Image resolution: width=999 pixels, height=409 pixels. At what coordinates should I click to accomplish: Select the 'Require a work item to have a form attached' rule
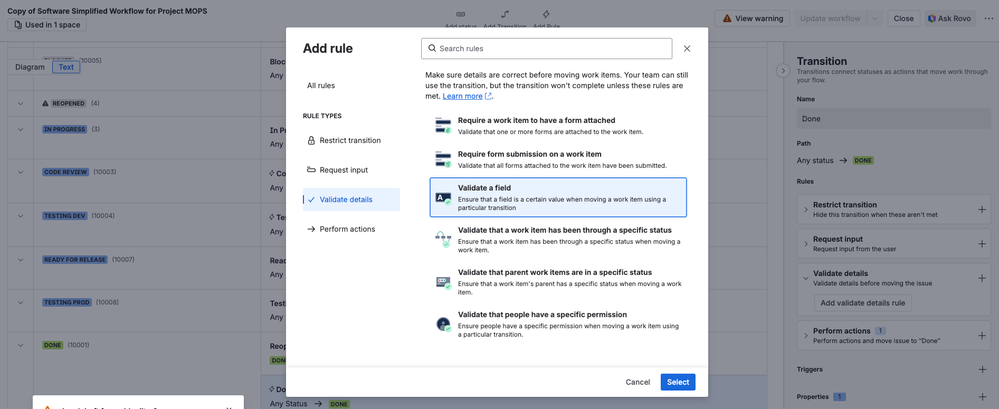click(x=558, y=126)
